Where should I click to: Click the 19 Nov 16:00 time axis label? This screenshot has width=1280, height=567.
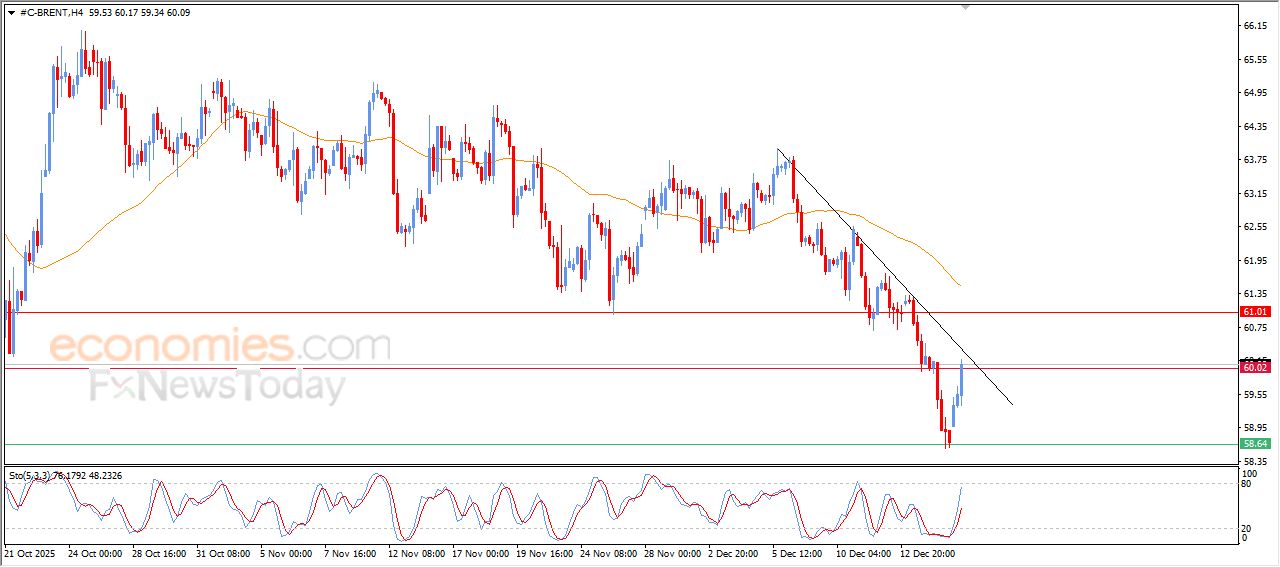547,552
